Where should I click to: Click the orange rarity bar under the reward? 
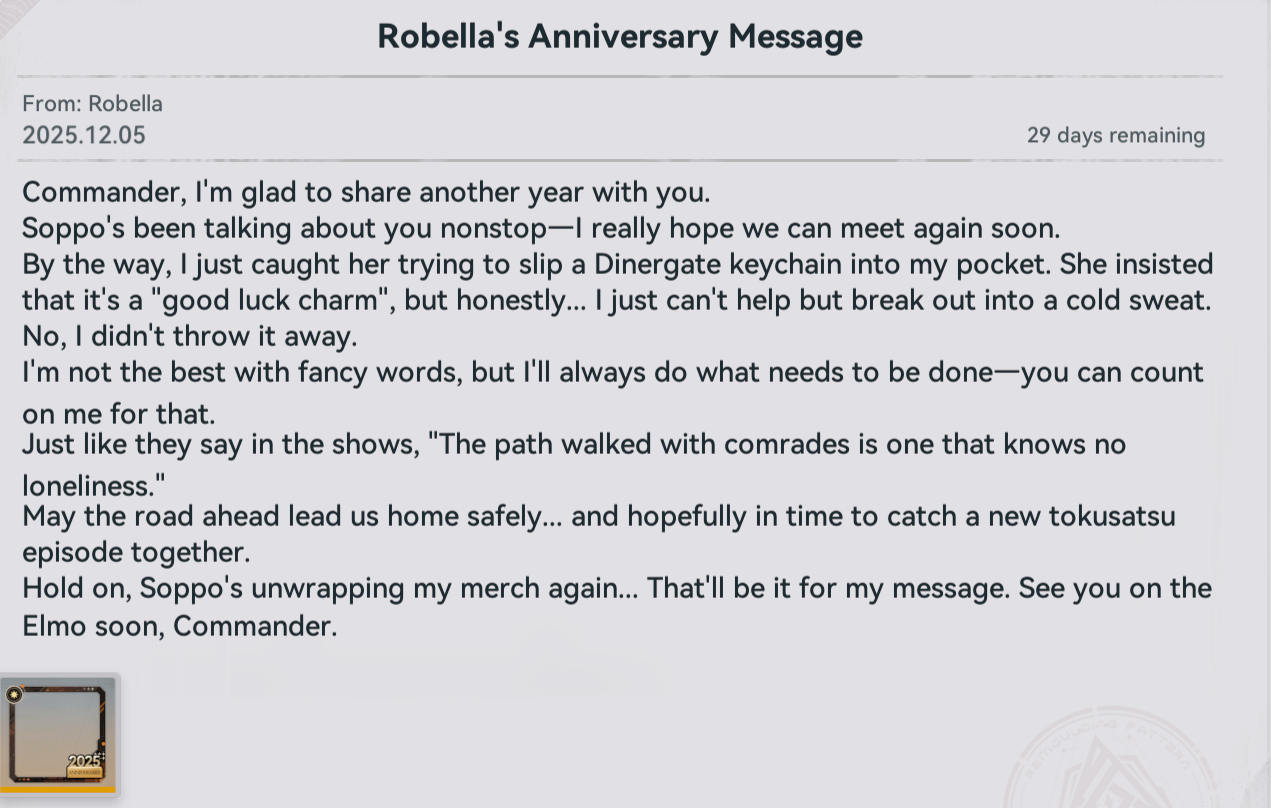58,790
